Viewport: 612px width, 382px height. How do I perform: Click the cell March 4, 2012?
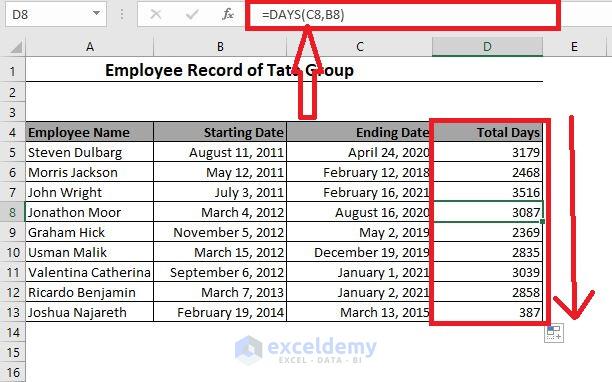click(220, 212)
